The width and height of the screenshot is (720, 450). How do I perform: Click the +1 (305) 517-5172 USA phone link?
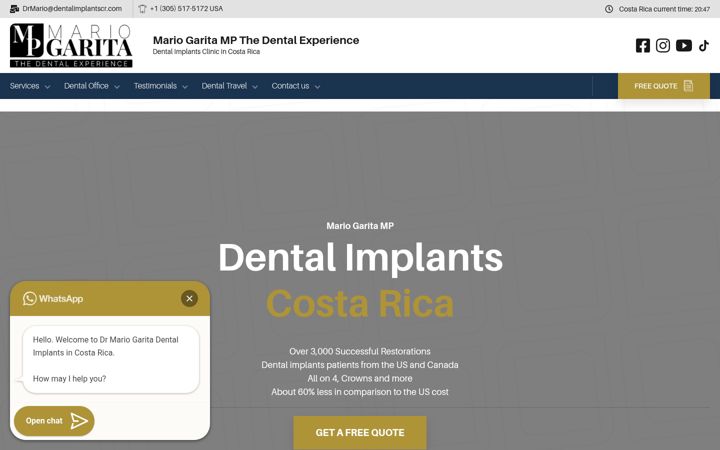(x=186, y=9)
